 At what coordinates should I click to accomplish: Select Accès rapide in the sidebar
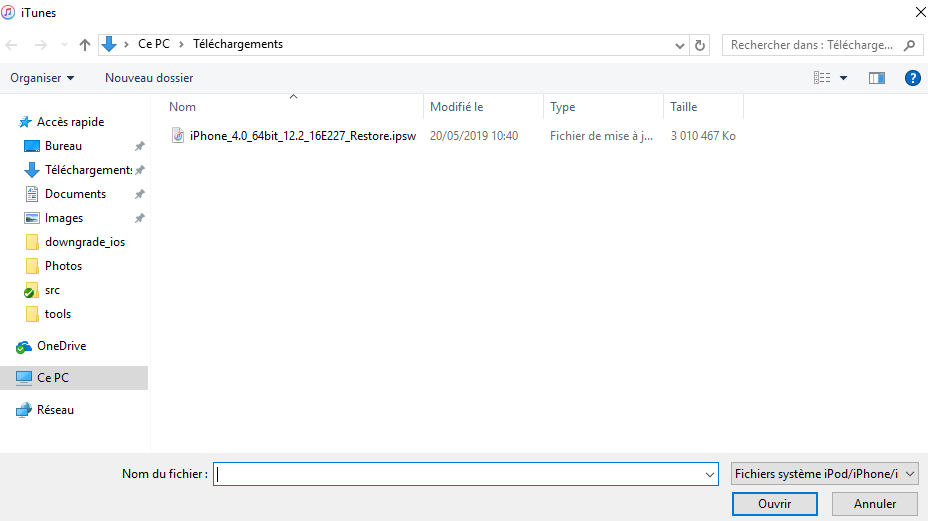pos(70,122)
